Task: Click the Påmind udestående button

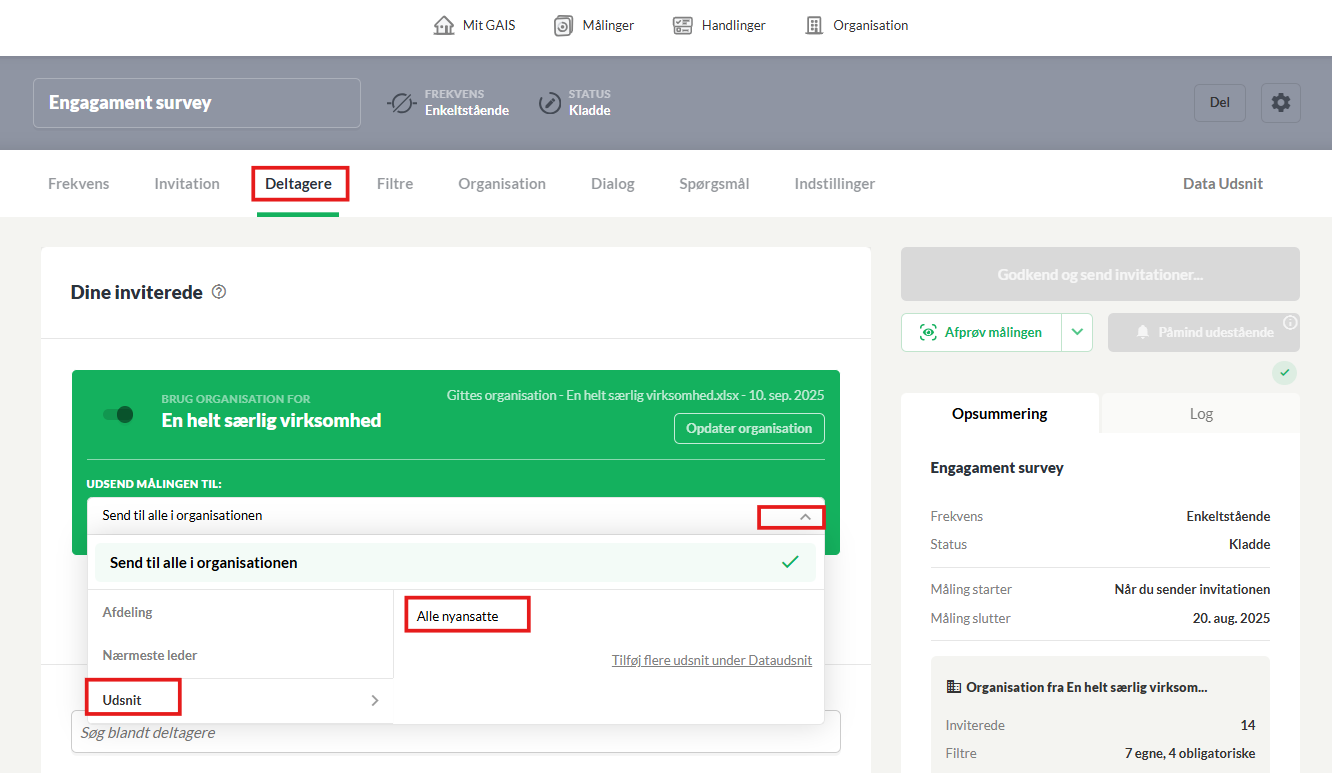Action: (1204, 332)
